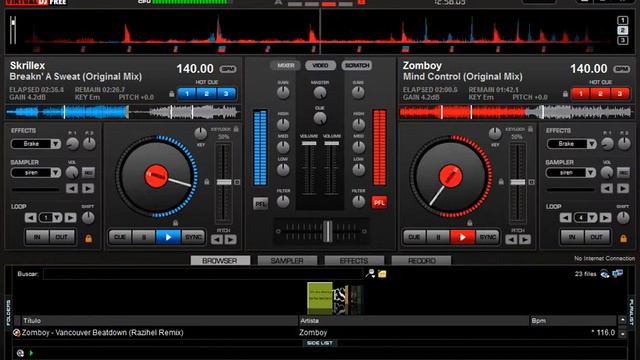Set left deck loop IN point
The height and width of the screenshot is (360, 640).
[x=37, y=237]
